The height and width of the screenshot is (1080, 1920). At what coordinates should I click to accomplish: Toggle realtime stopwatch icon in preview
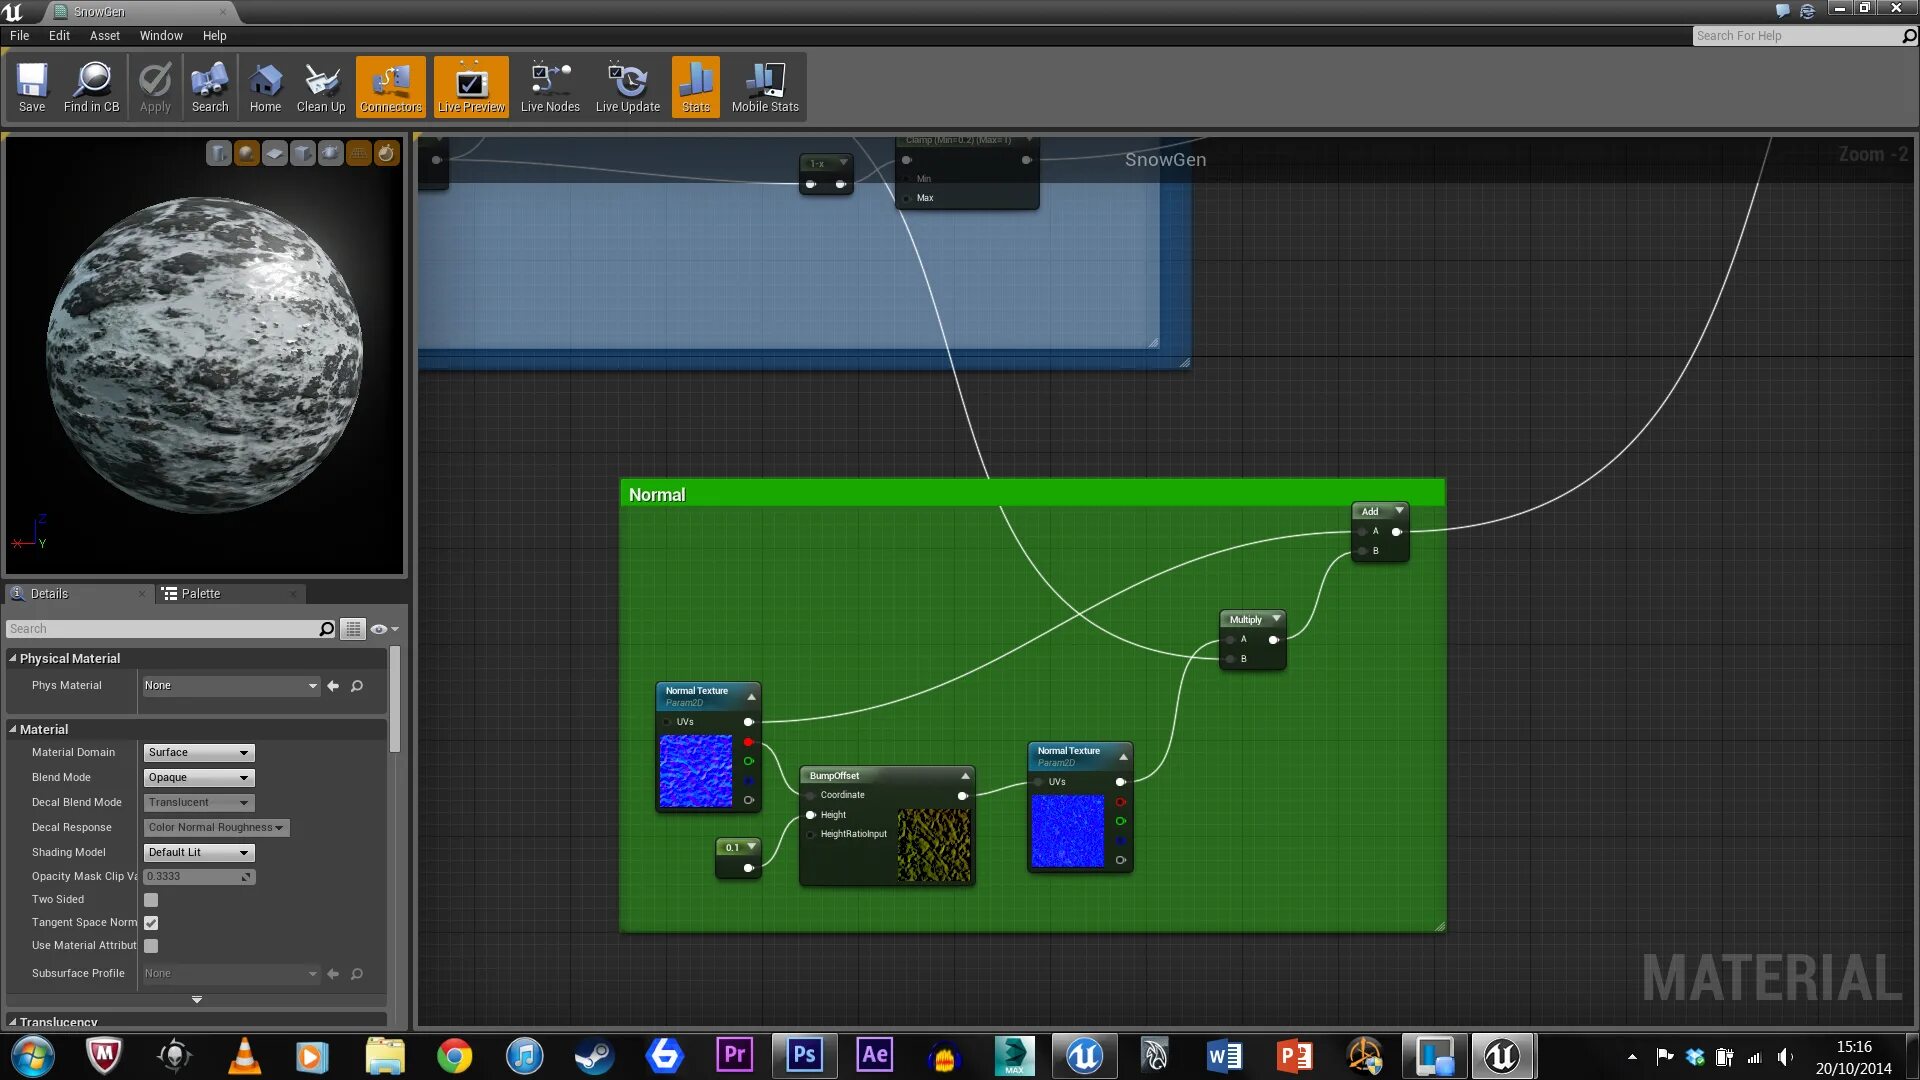click(x=386, y=153)
